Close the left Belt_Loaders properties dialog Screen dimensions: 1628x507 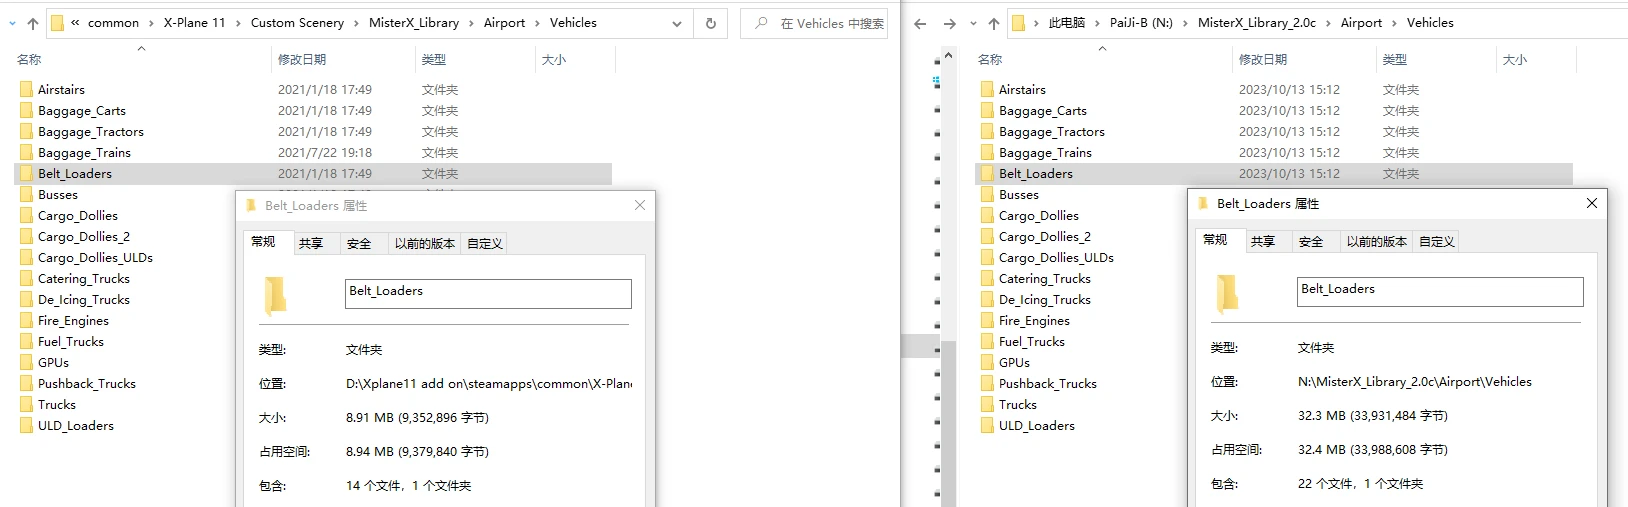640,205
